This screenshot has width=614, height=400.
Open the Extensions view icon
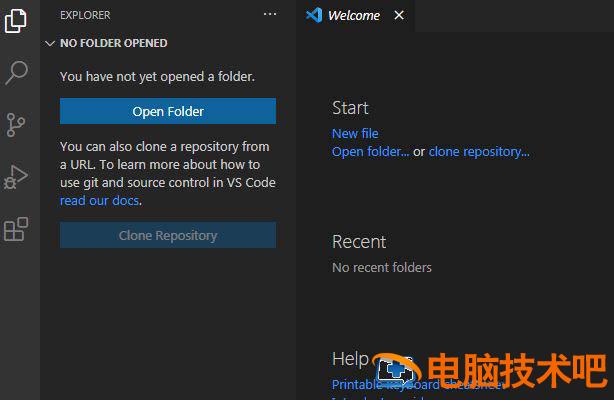16,229
